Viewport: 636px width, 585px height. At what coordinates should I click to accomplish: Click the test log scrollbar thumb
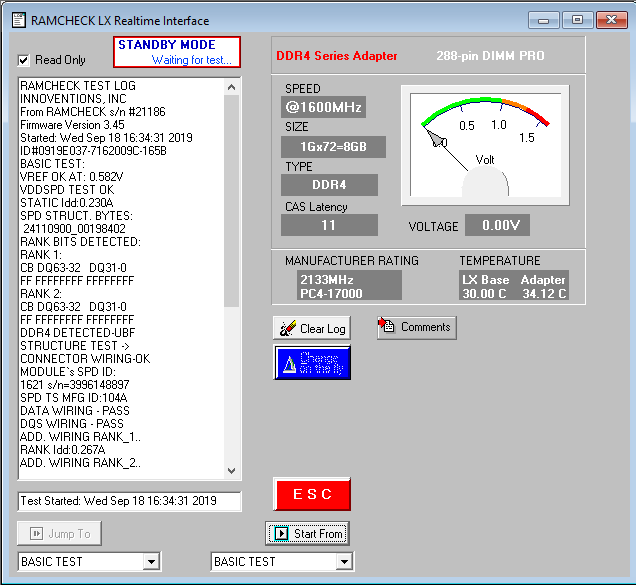(232, 201)
